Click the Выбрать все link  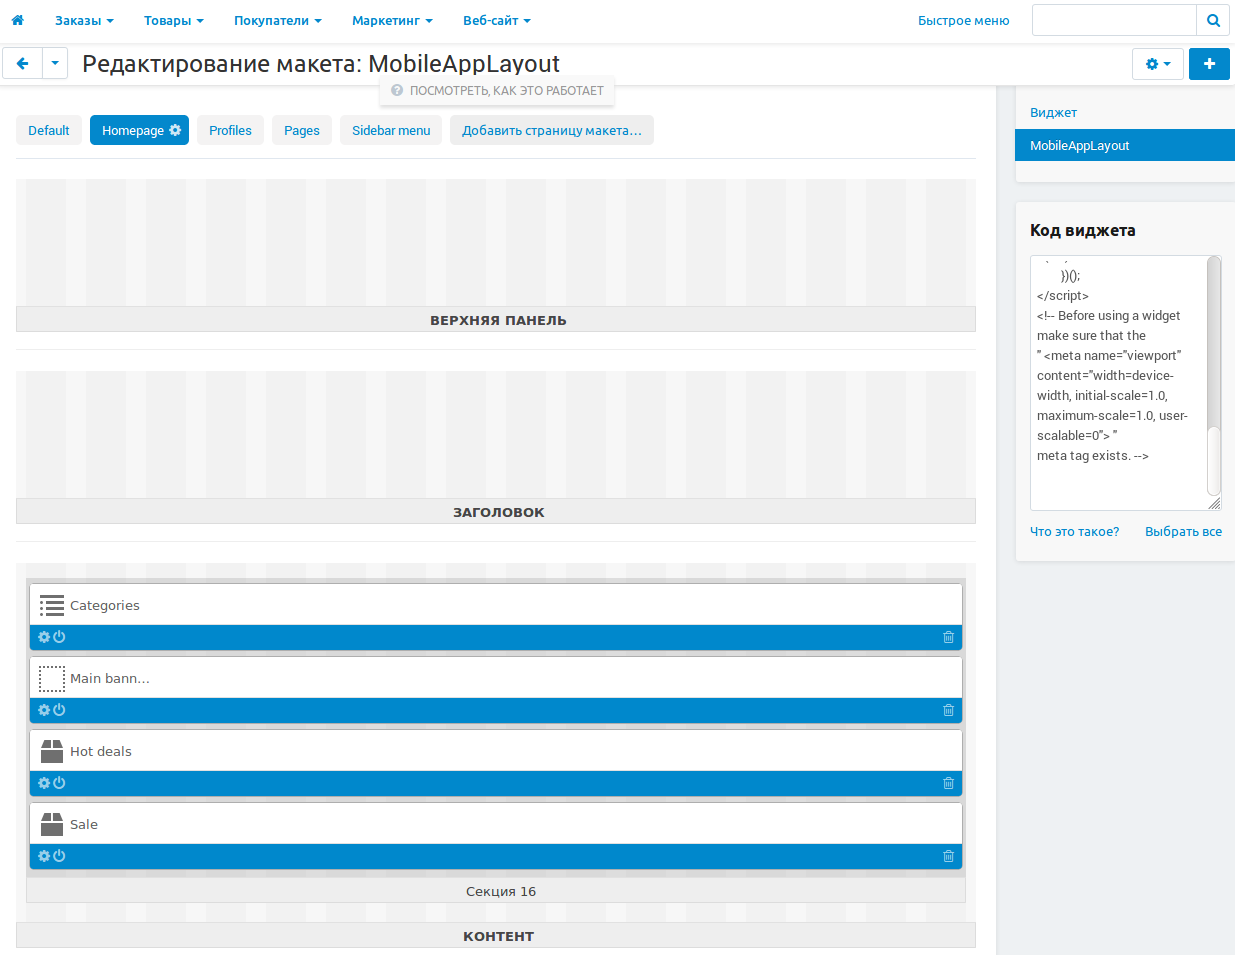(1183, 532)
